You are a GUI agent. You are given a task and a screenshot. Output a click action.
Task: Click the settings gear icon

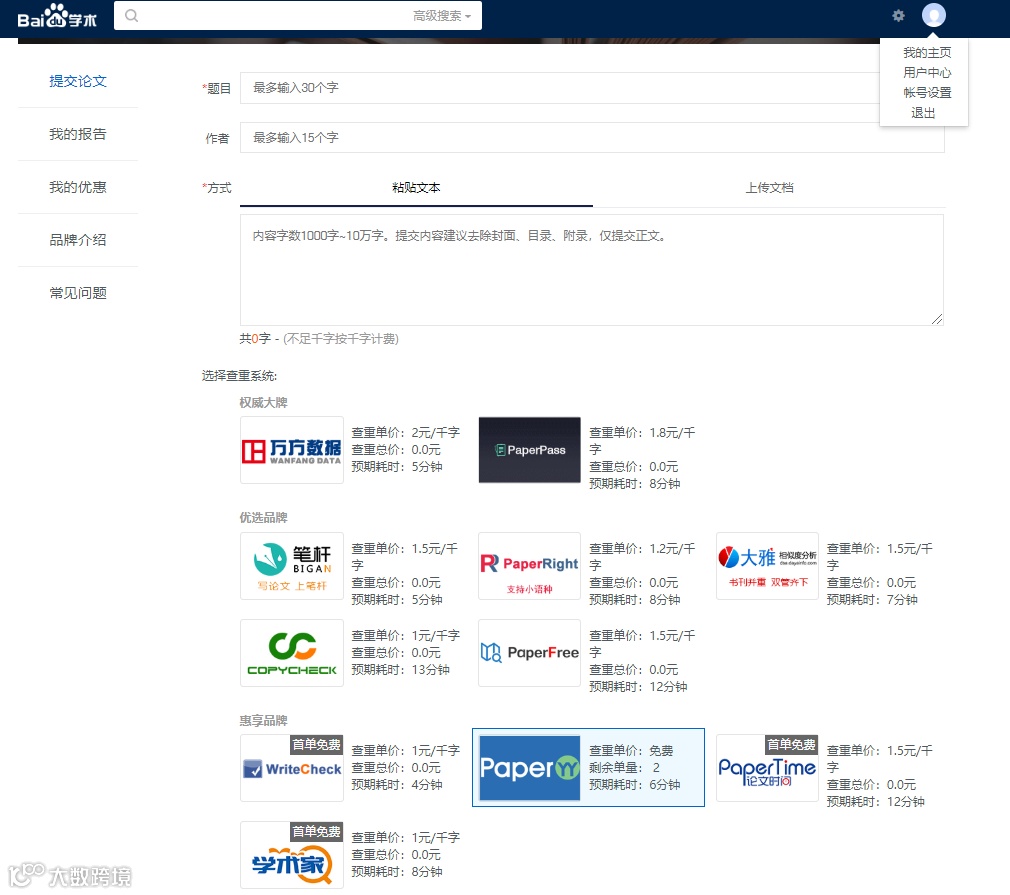[x=899, y=15]
